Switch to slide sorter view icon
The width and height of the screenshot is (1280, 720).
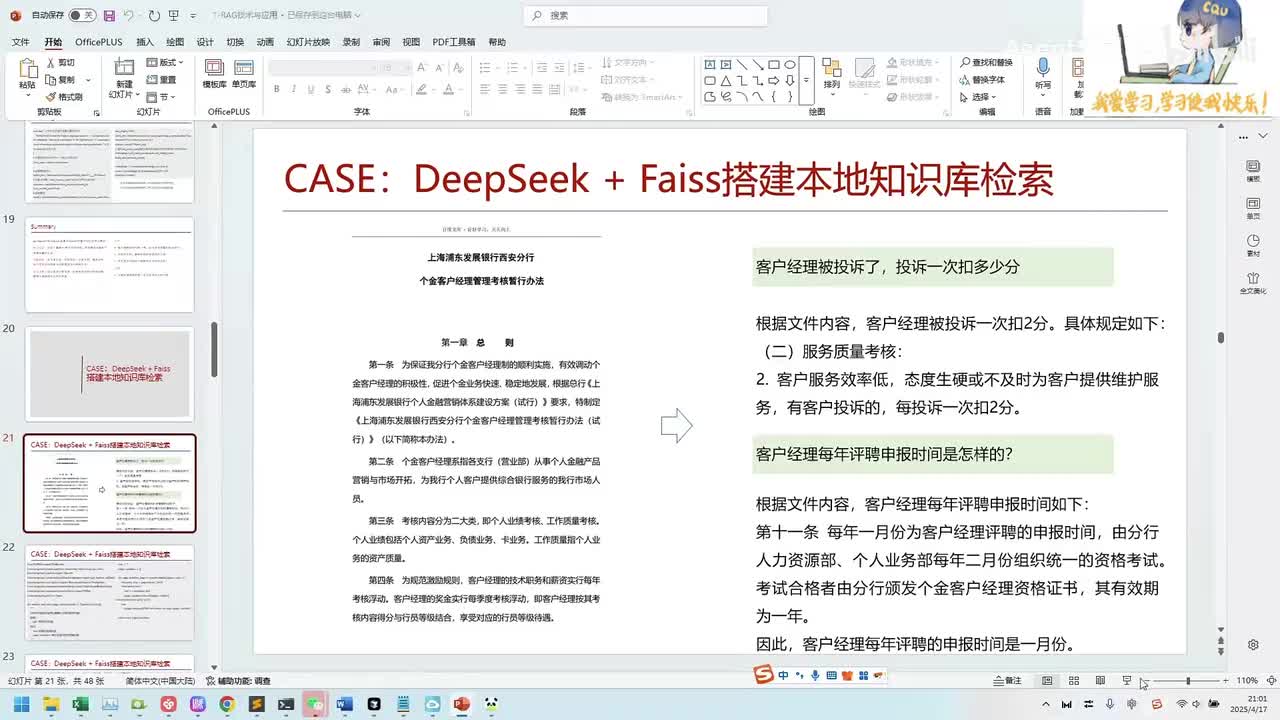(1074, 680)
